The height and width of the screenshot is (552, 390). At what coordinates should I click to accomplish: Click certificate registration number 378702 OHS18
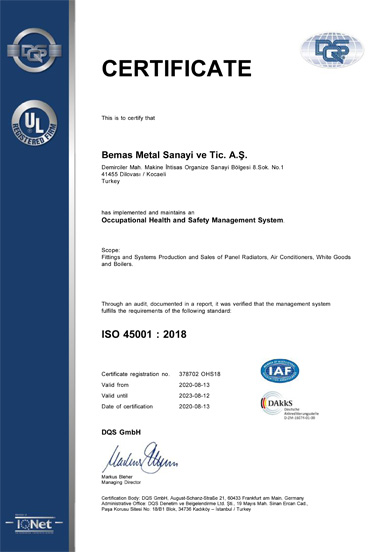[200, 374]
